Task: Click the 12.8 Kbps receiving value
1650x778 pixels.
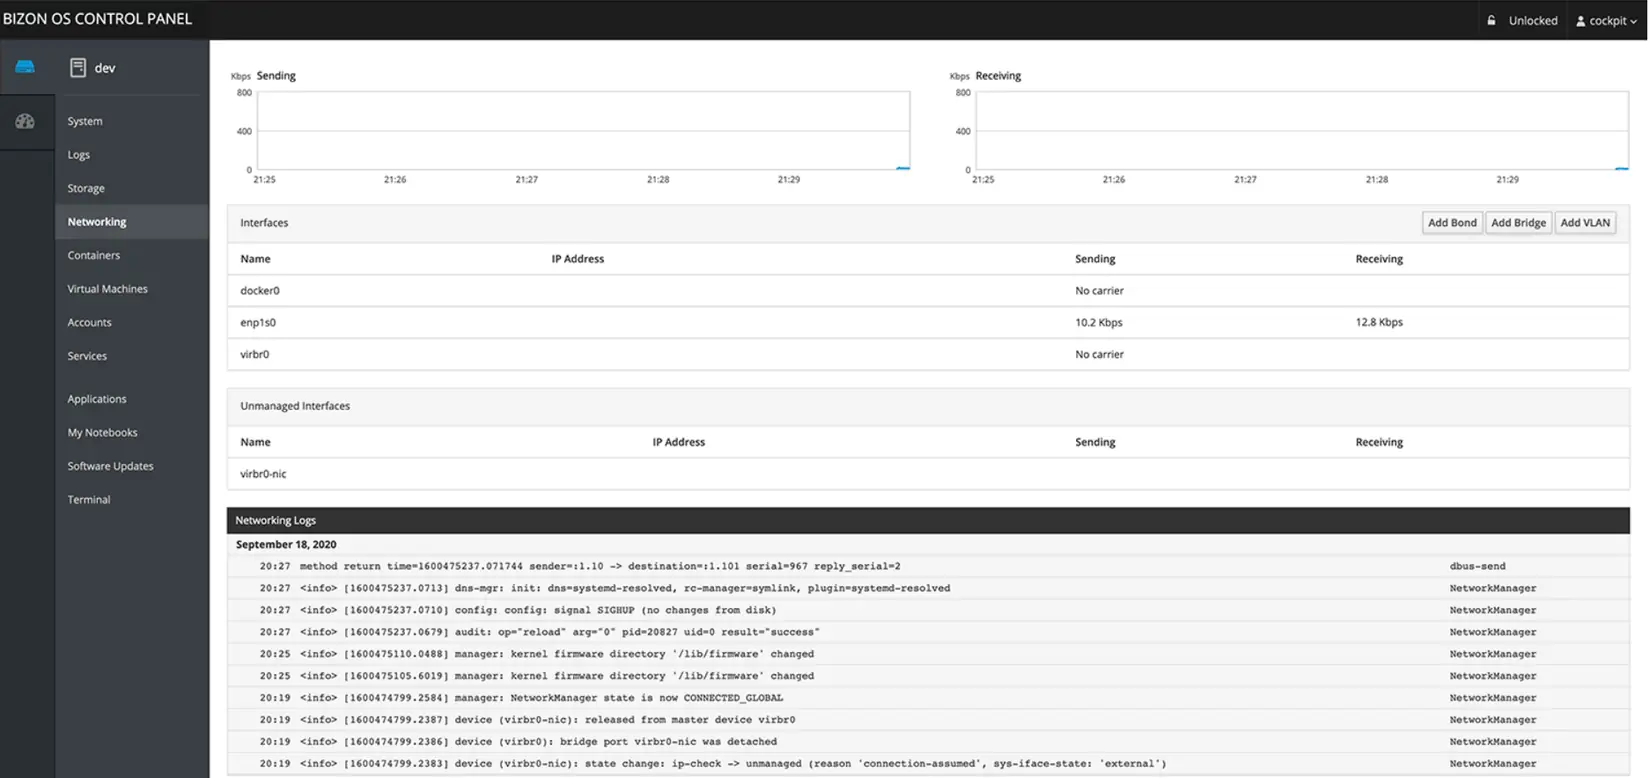Action: click(1379, 323)
